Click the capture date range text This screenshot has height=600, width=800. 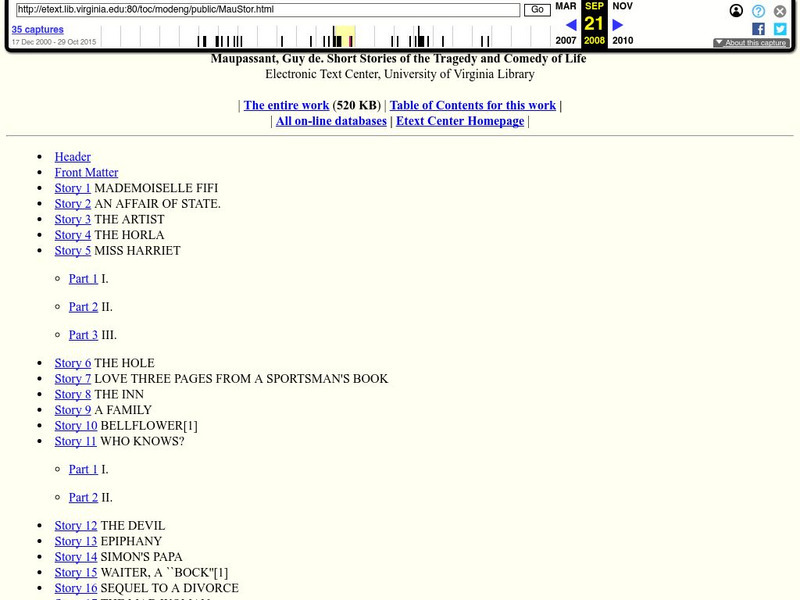pos(54,42)
